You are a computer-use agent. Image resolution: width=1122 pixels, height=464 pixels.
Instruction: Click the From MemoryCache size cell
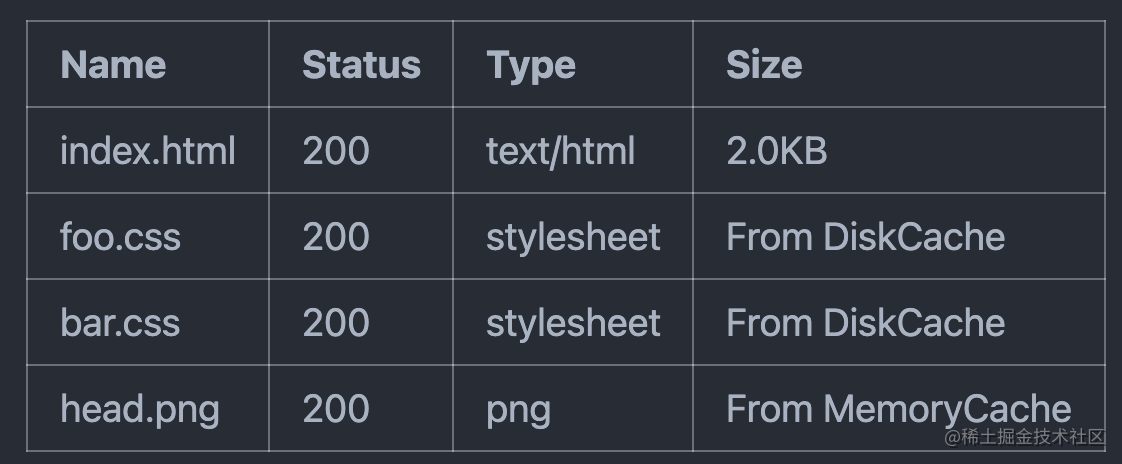click(898, 409)
